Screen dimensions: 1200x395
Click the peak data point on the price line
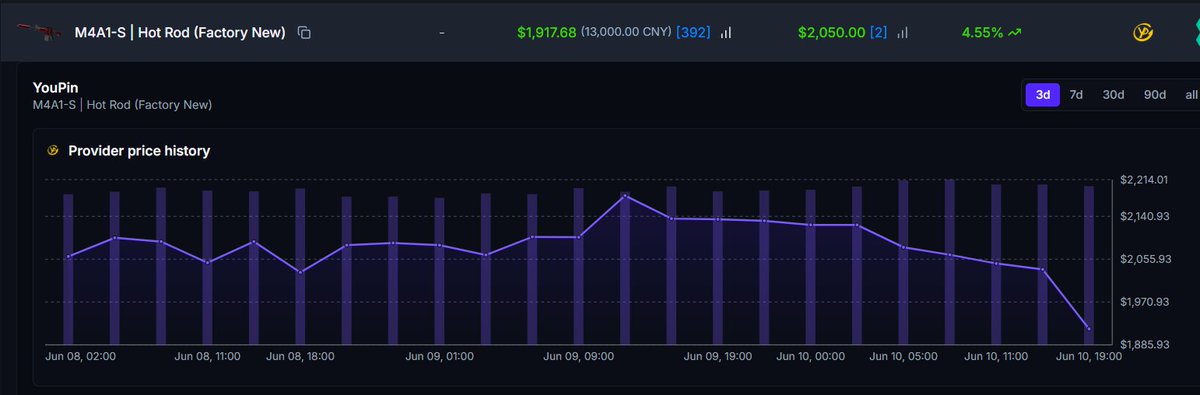click(625, 195)
